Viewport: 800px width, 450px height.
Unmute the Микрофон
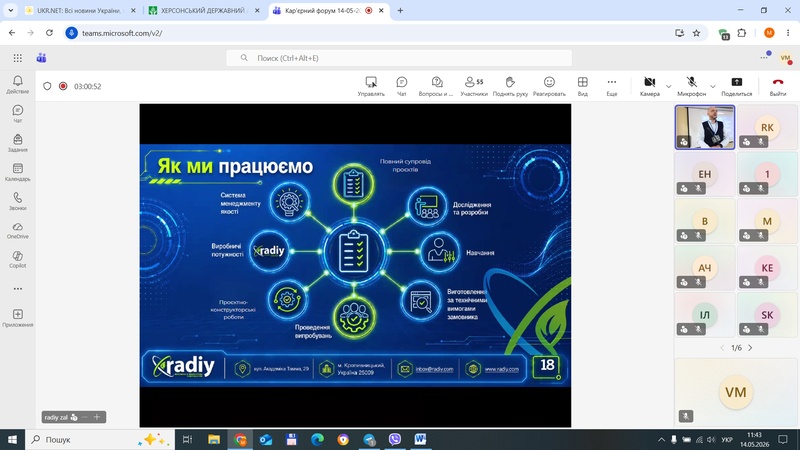pyautogui.click(x=691, y=86)
